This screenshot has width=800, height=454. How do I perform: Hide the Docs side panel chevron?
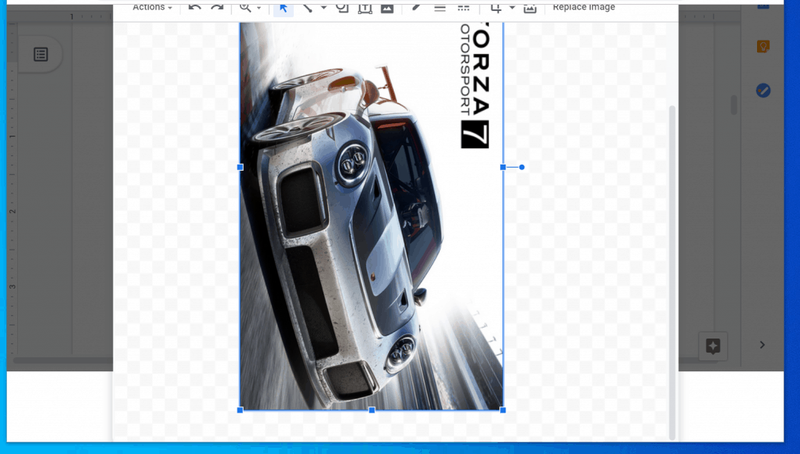coord(762,345)
